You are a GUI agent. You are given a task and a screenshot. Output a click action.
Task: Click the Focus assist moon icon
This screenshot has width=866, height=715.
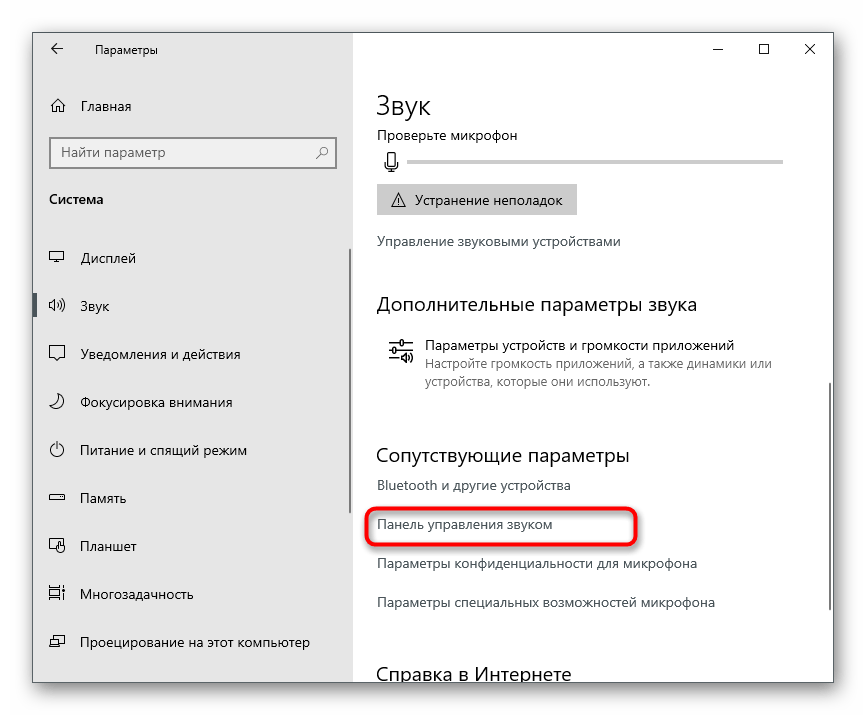(x=57, y=401)
